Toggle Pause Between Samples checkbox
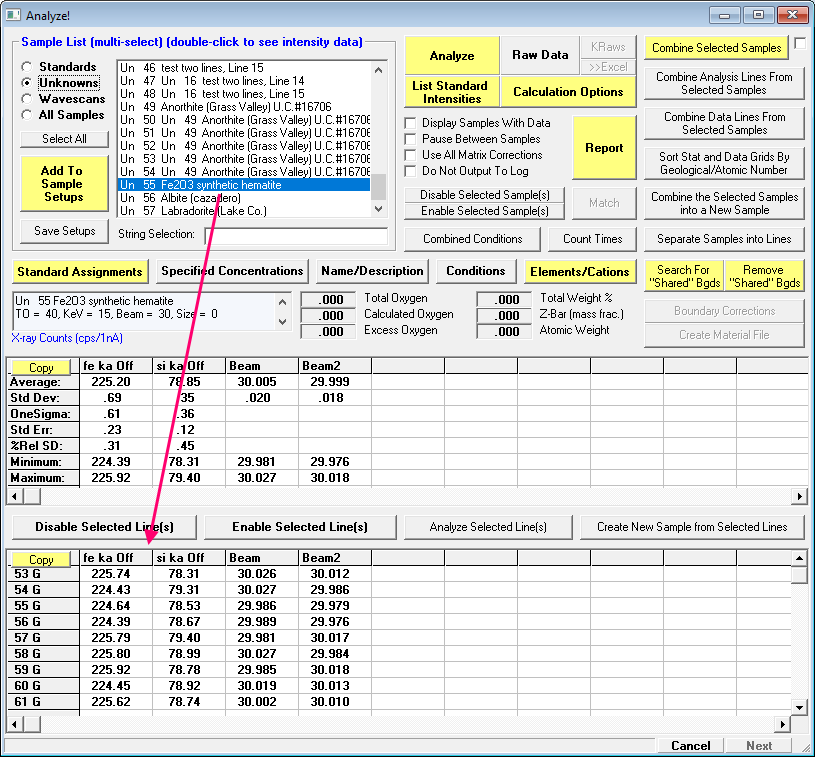The image size is (815, 757). click(x=411, y=139)
